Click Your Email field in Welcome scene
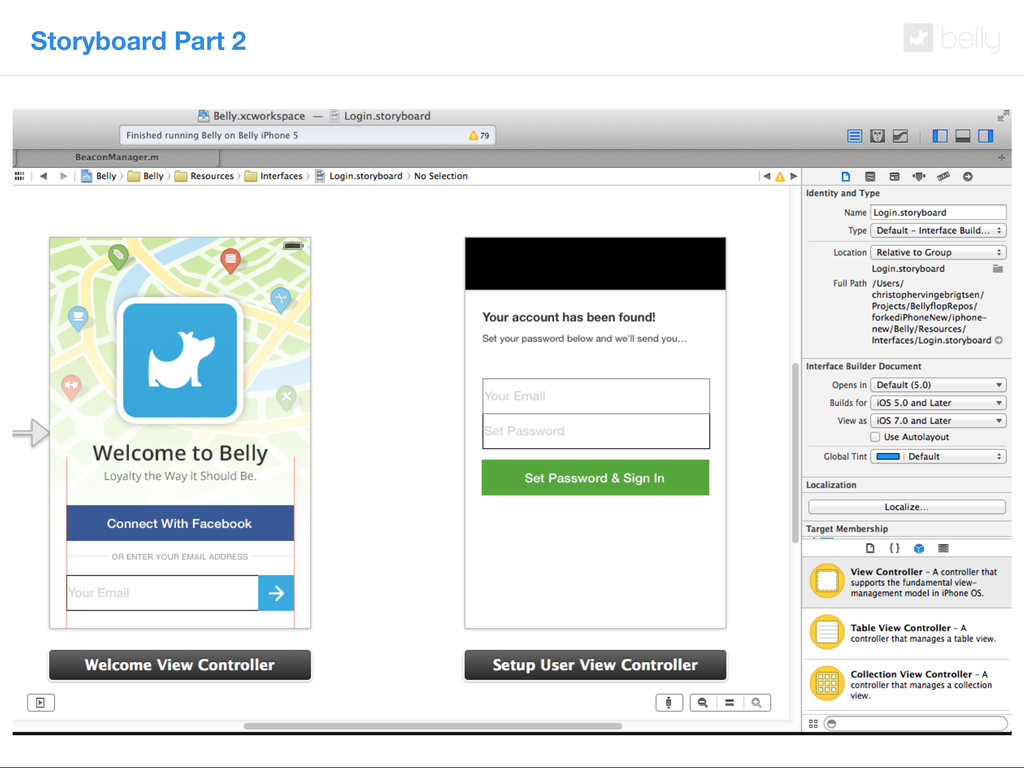This screenshot has width=1024, height=768. coord(163,593)
